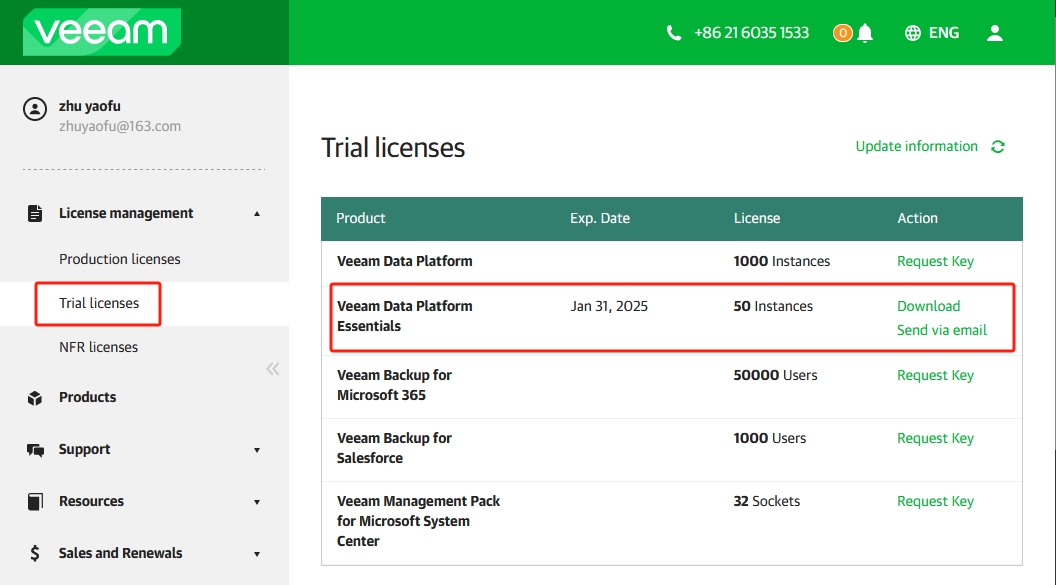Click the Update information link
The image size is (1056, 585).
click(917, 147)
